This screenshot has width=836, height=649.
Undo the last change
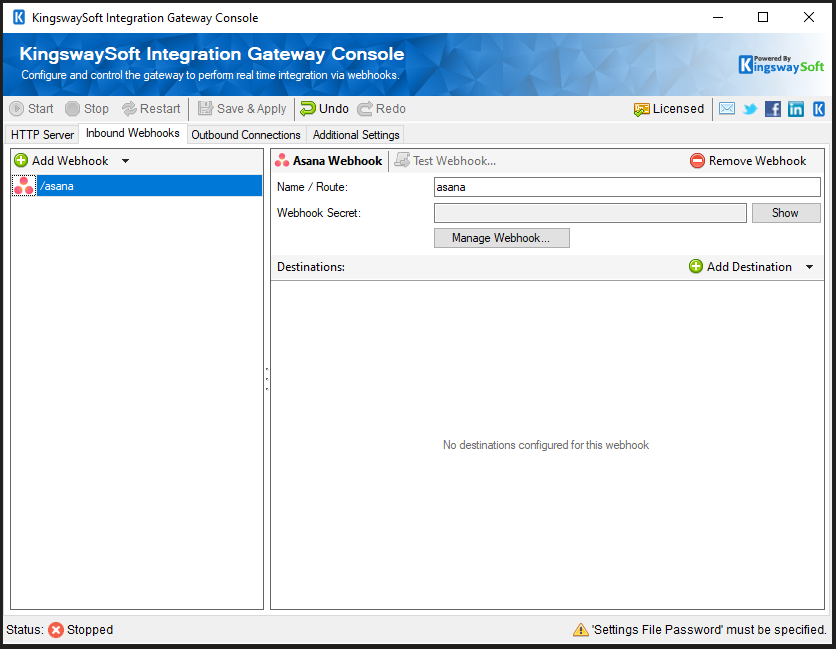(325, 109)
